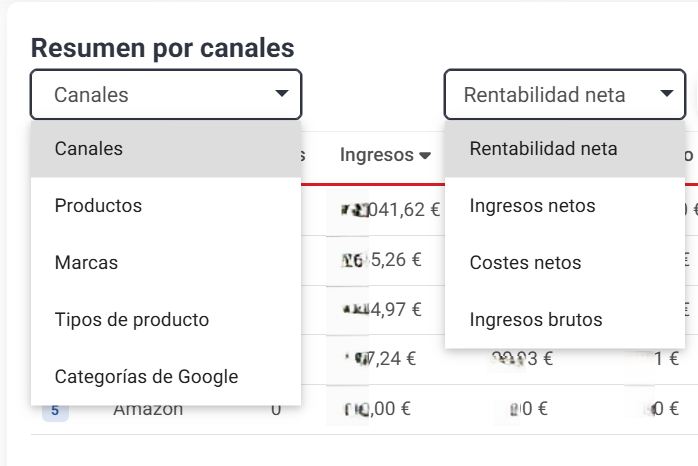Click the 7,24 € revenue cell
This screenshot has width=698, height=466.
coord(380,359)
